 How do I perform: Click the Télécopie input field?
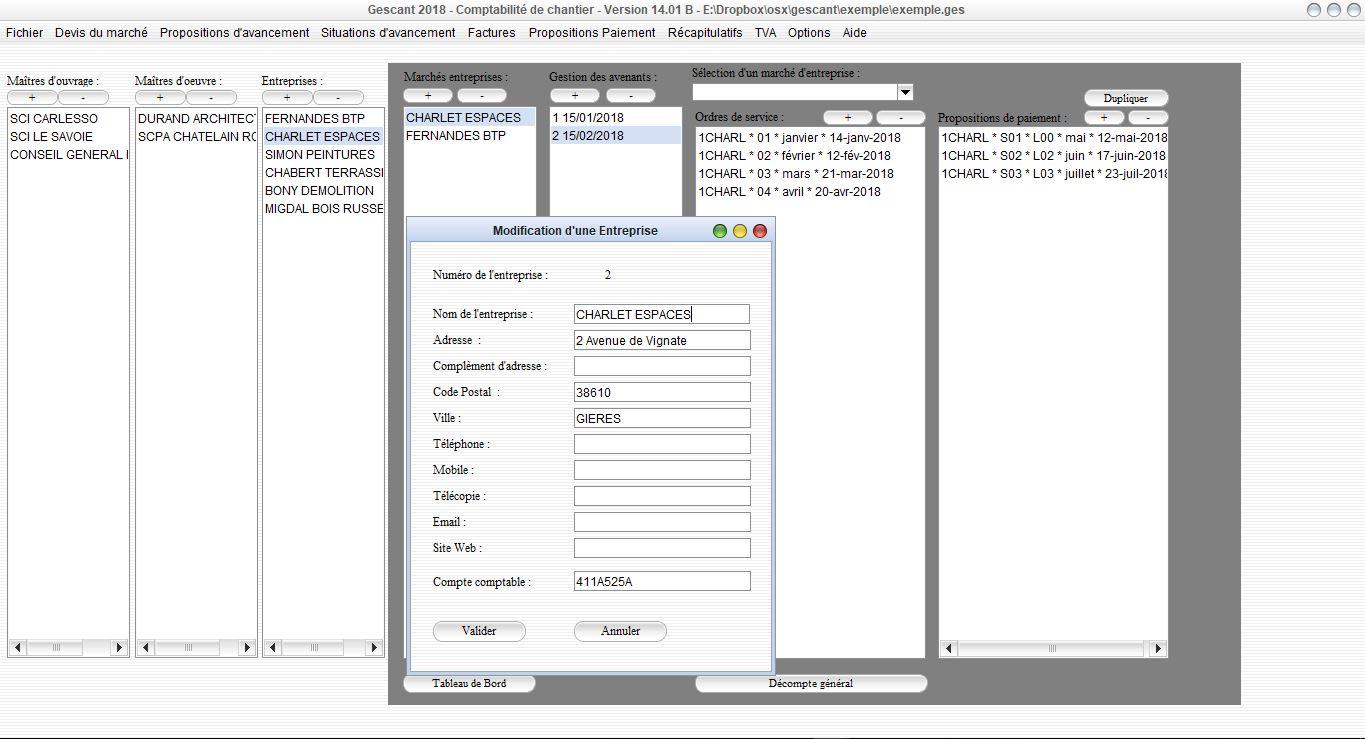(662, 496)
